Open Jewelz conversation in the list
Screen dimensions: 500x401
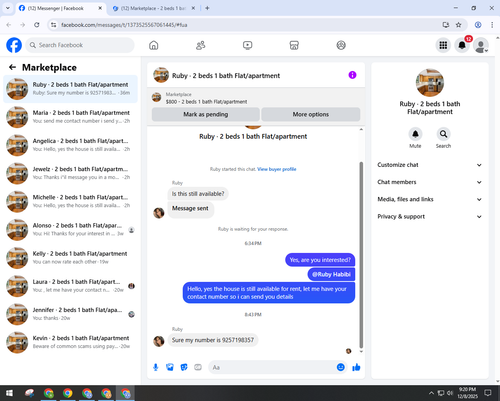70,173
